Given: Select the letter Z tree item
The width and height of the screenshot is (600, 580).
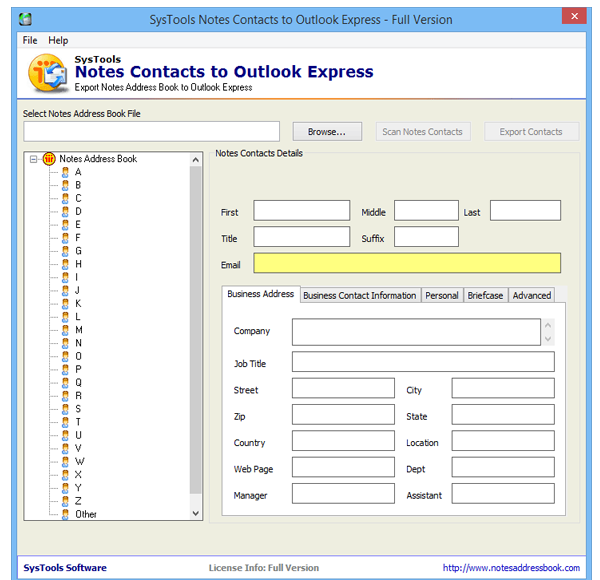Looking at the screenshot, I should coord(78,501).
